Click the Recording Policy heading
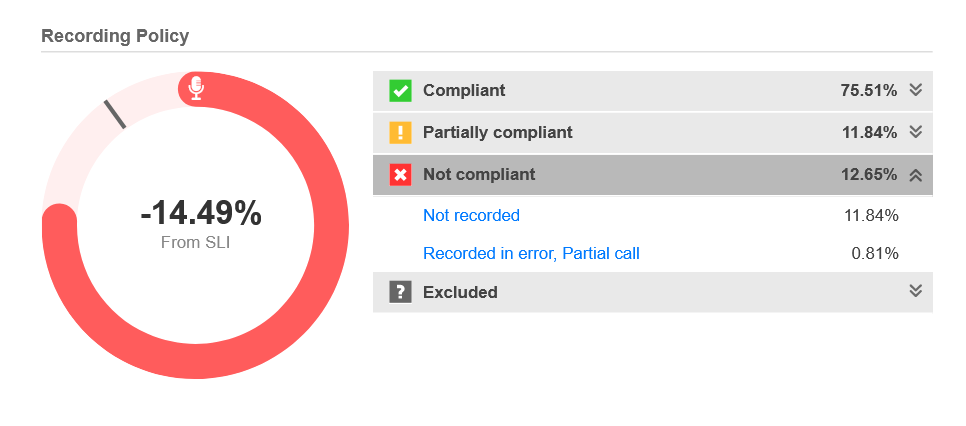966x426 pixels. [x=115, y=36]
